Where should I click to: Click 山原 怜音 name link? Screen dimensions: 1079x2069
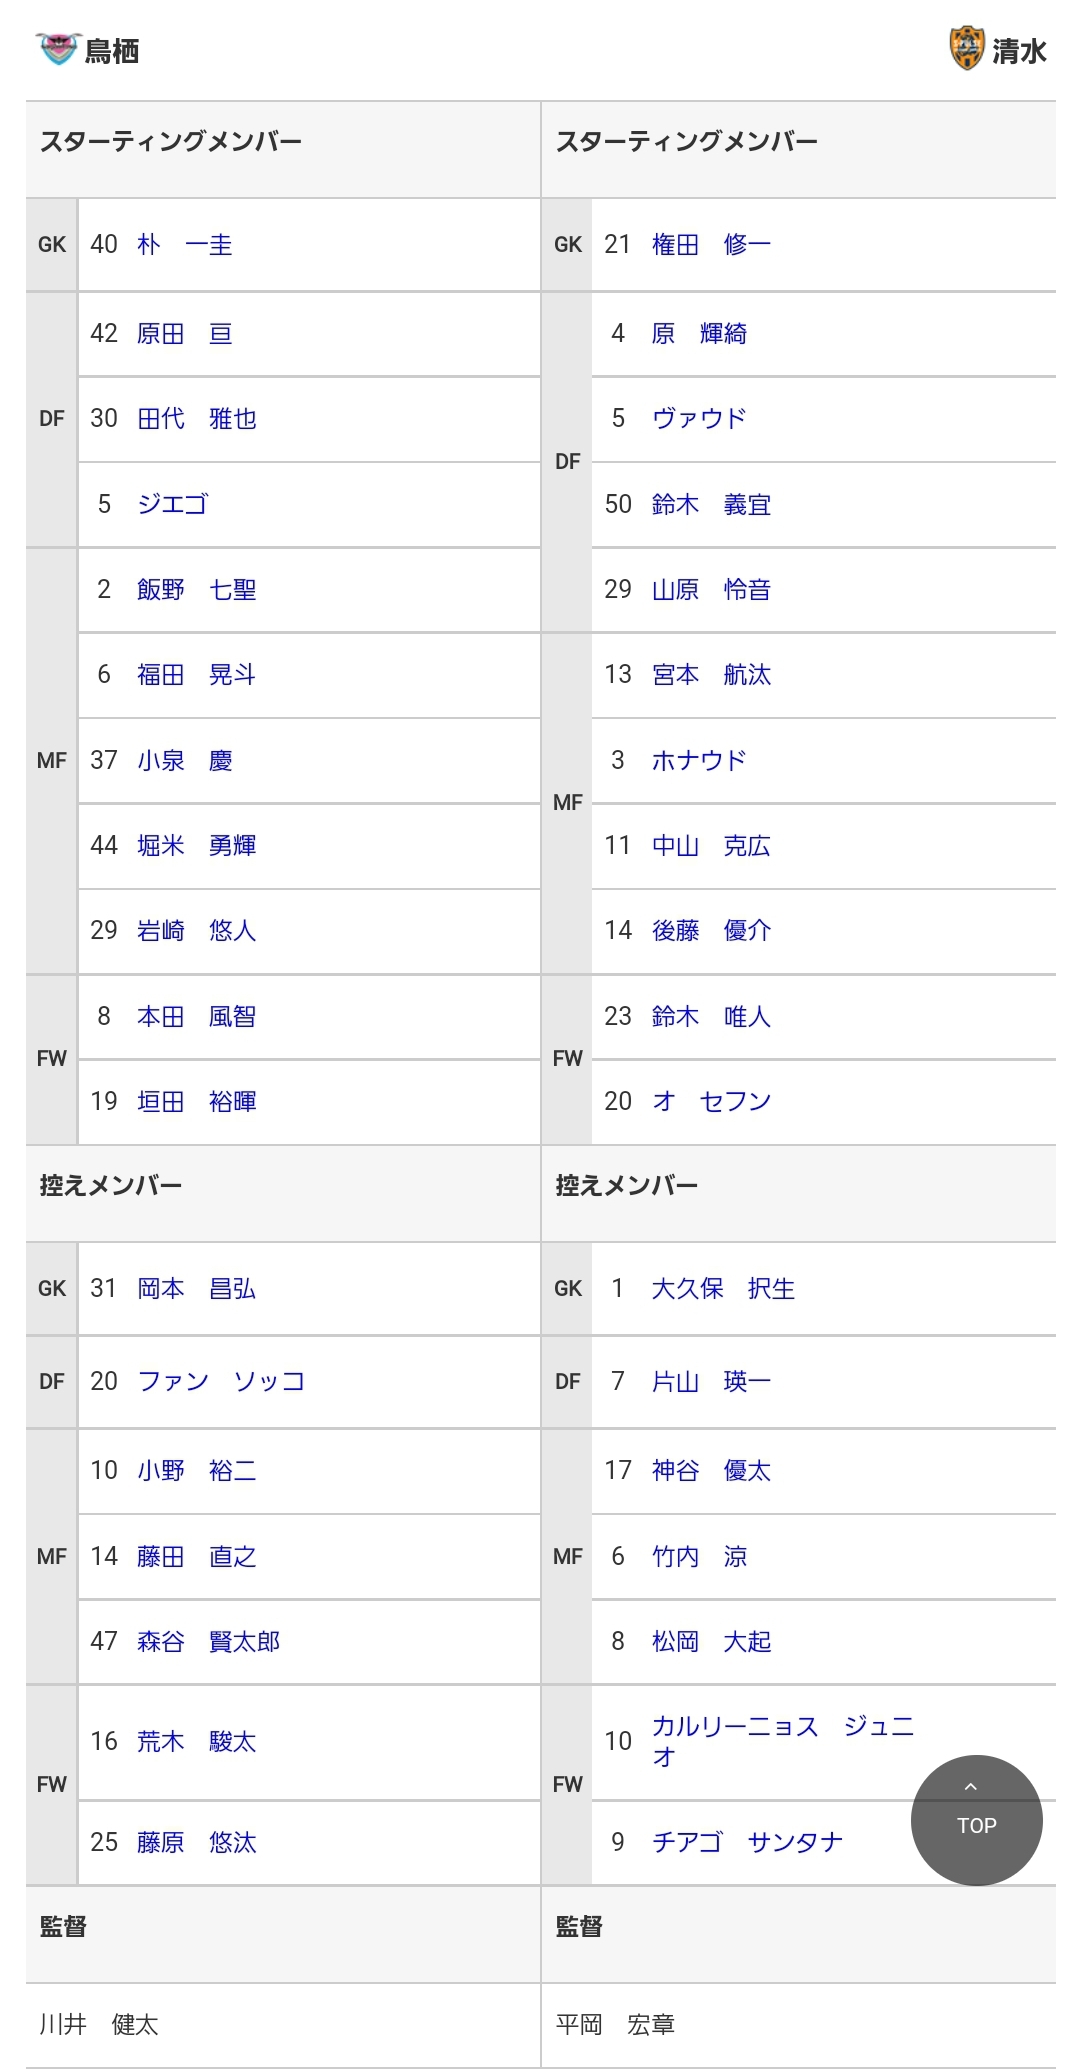click(x=711, y=590)
